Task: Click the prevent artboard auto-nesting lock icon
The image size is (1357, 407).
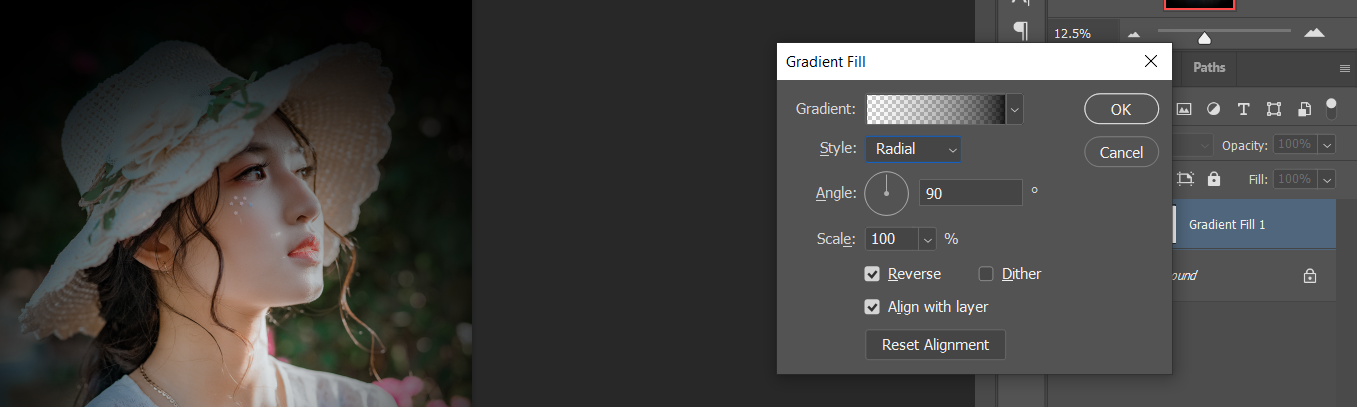Action: 1186,179
